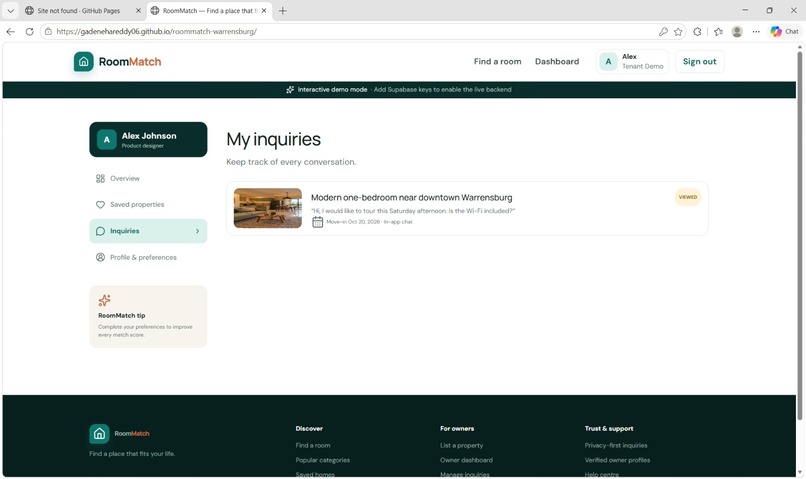Click the Move-in Oct 20, 2026 text
The image size is (806, 479).
point(353,222)
